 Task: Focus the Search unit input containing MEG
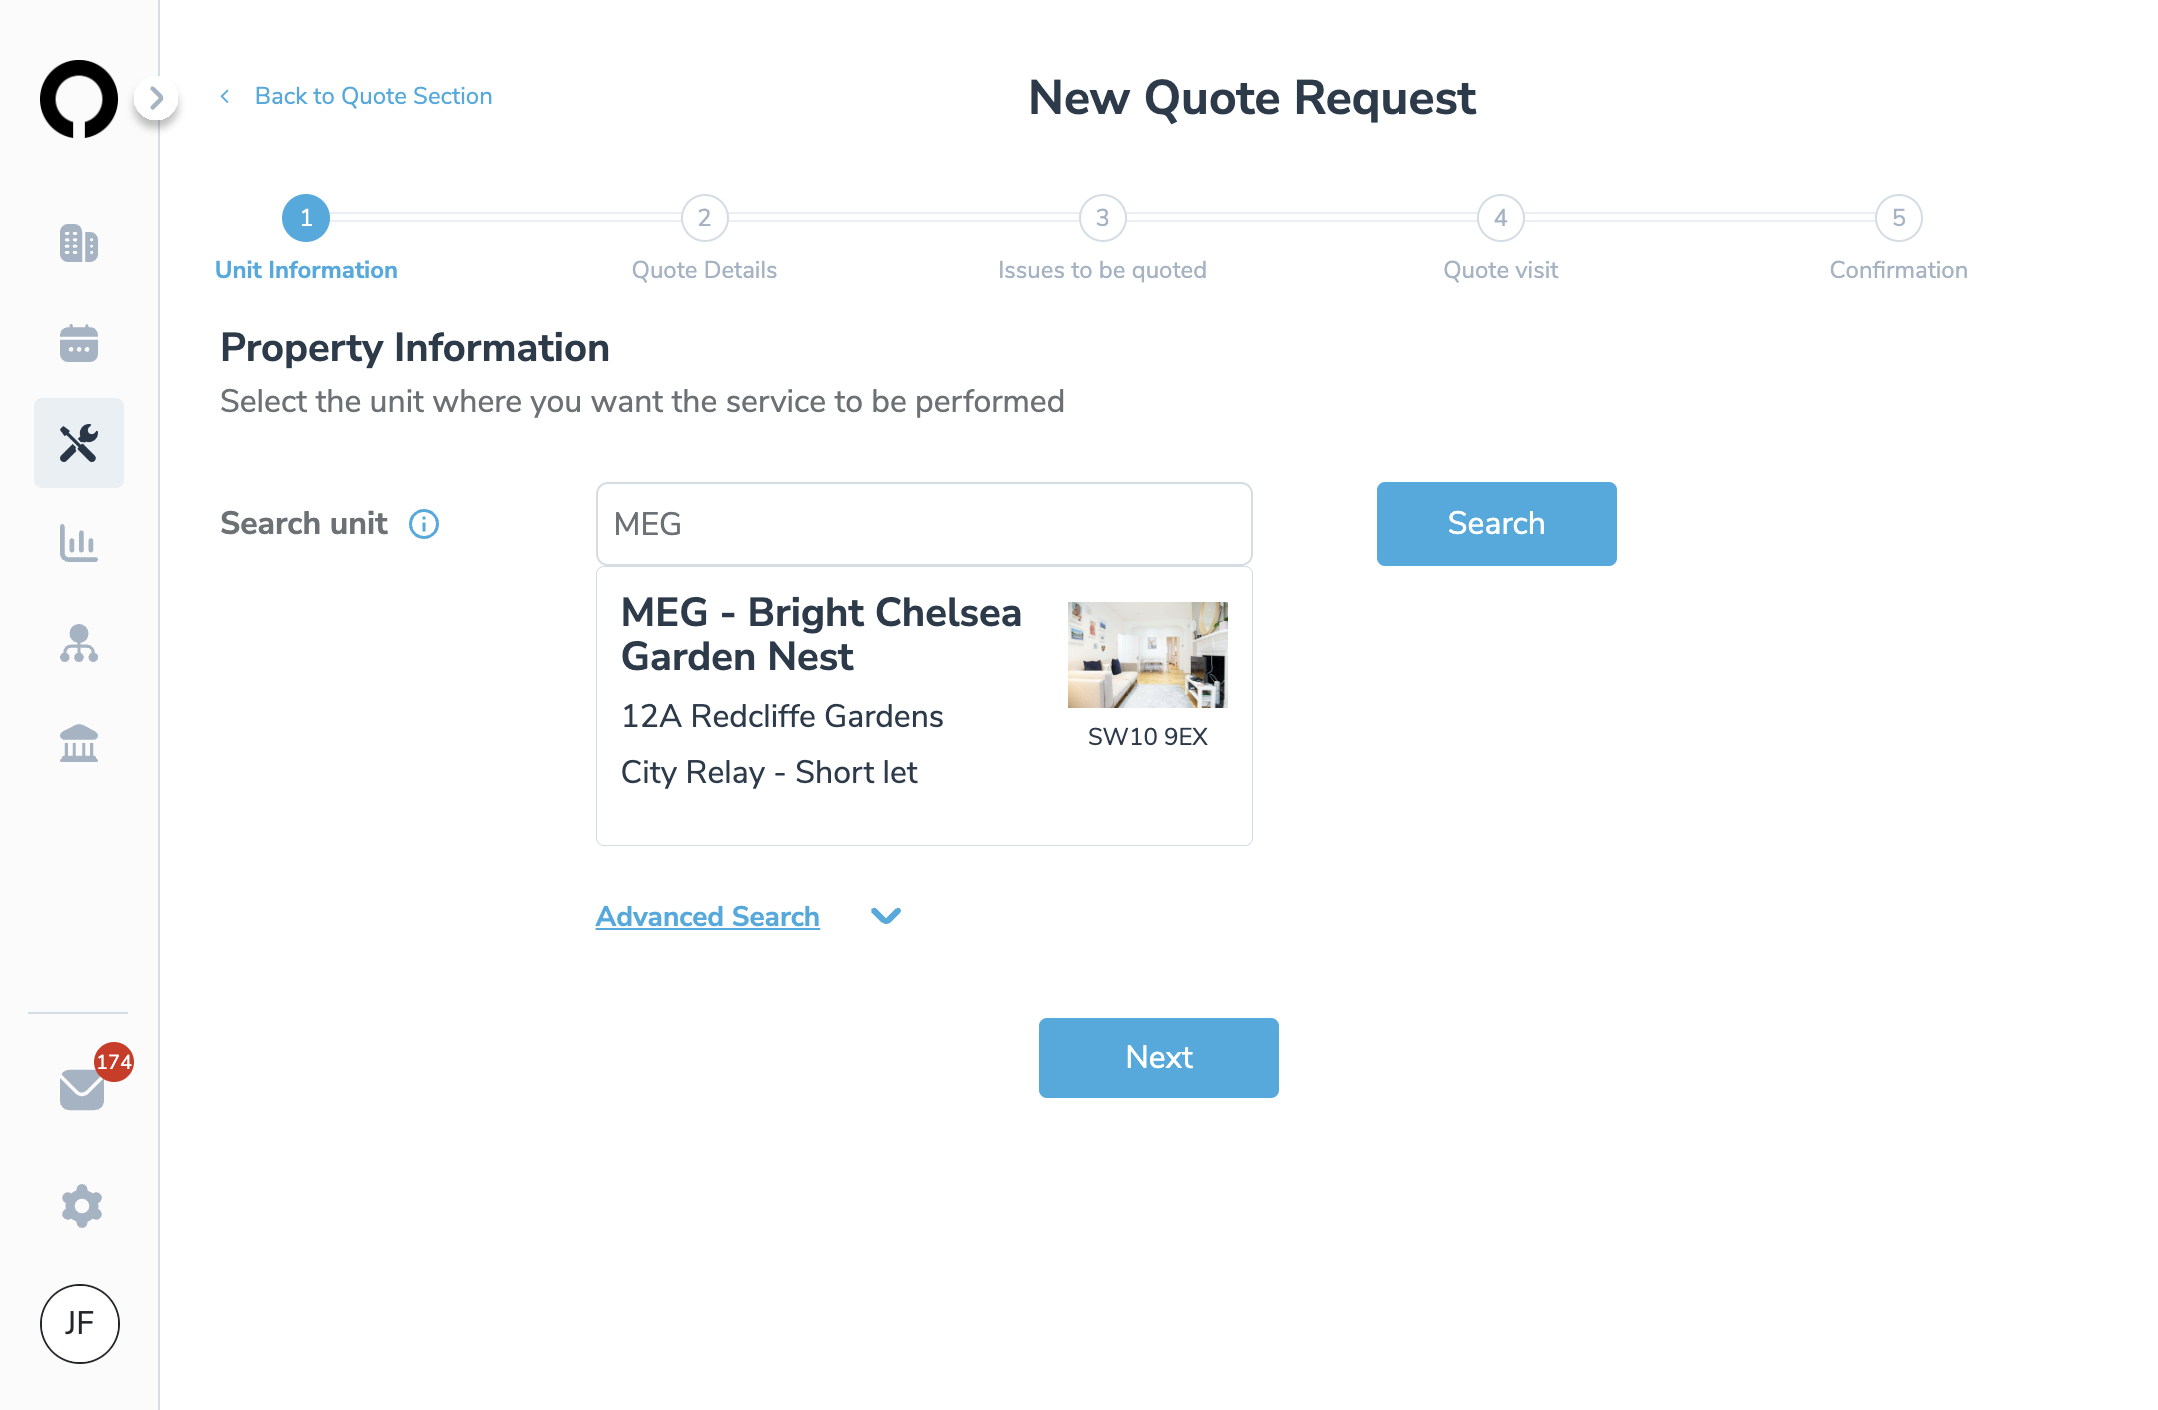[x=924, y=524]
